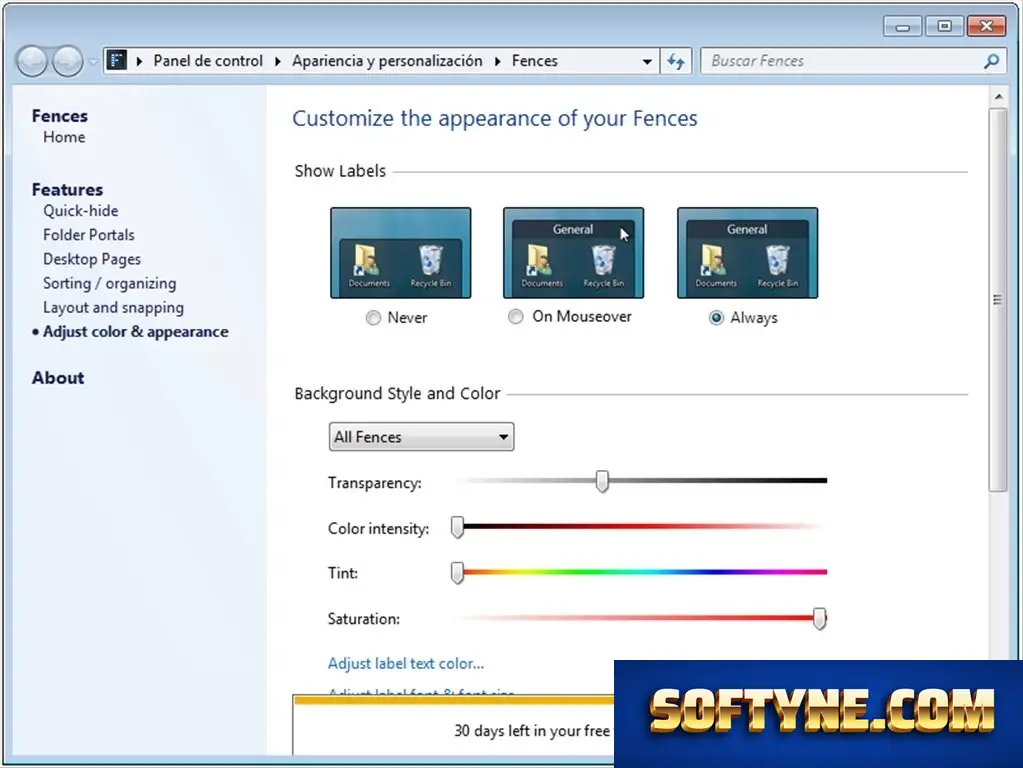Click in the Buscar Fences search field
The height and width of the screenshot is (768, 1023).
tap(842, 61)
